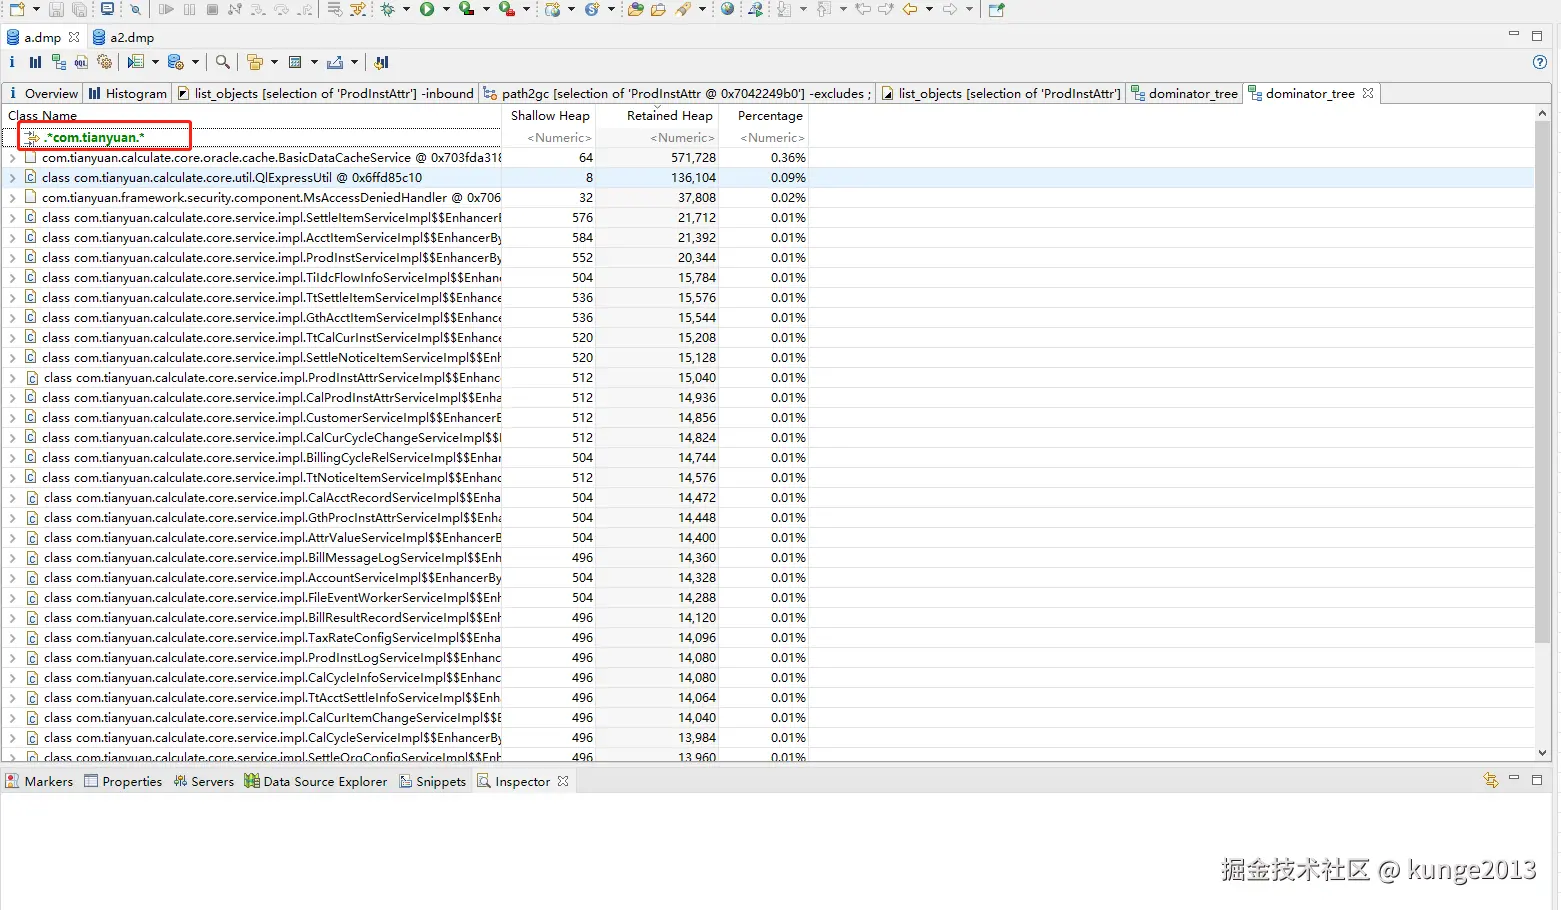
Task: Open list_objects -inbound tab
Action: pos(325,93)
